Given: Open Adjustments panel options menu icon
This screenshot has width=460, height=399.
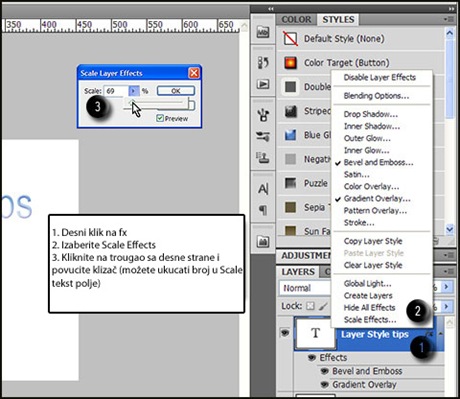Looking at the screenshot, I should [x=449, y=255].
